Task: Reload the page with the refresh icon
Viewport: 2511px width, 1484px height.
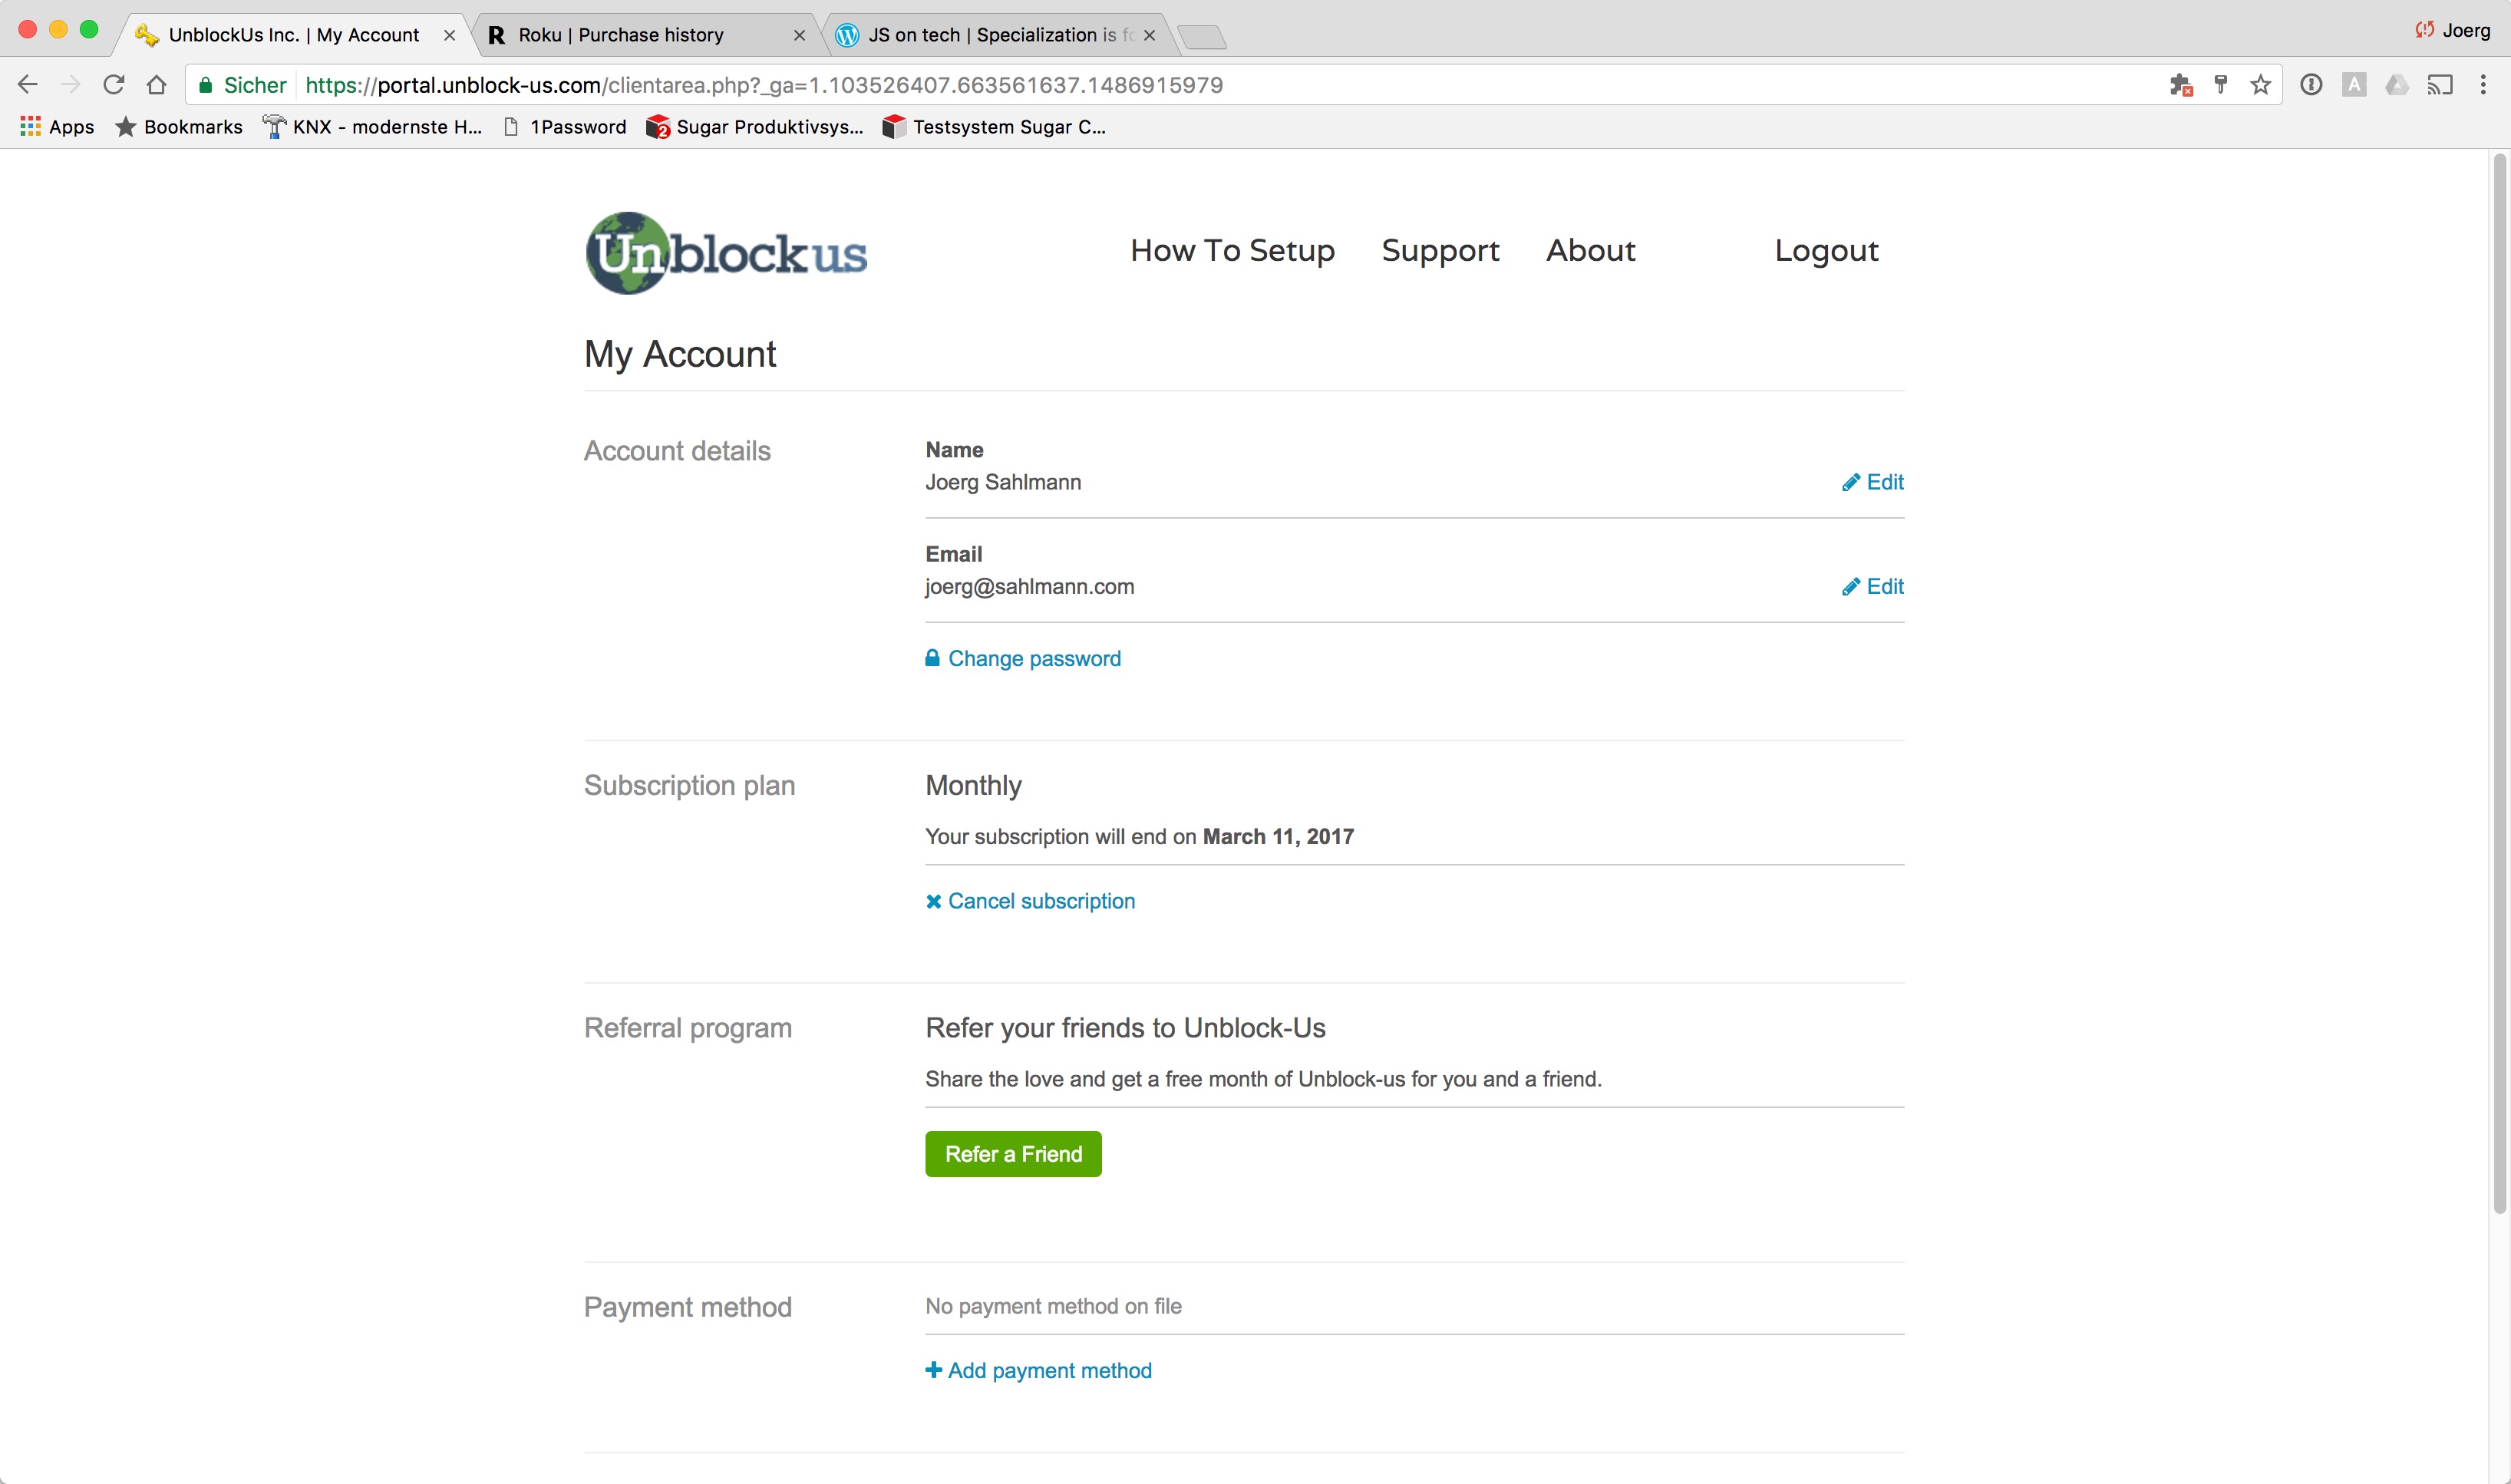Action: click(114, 85)
